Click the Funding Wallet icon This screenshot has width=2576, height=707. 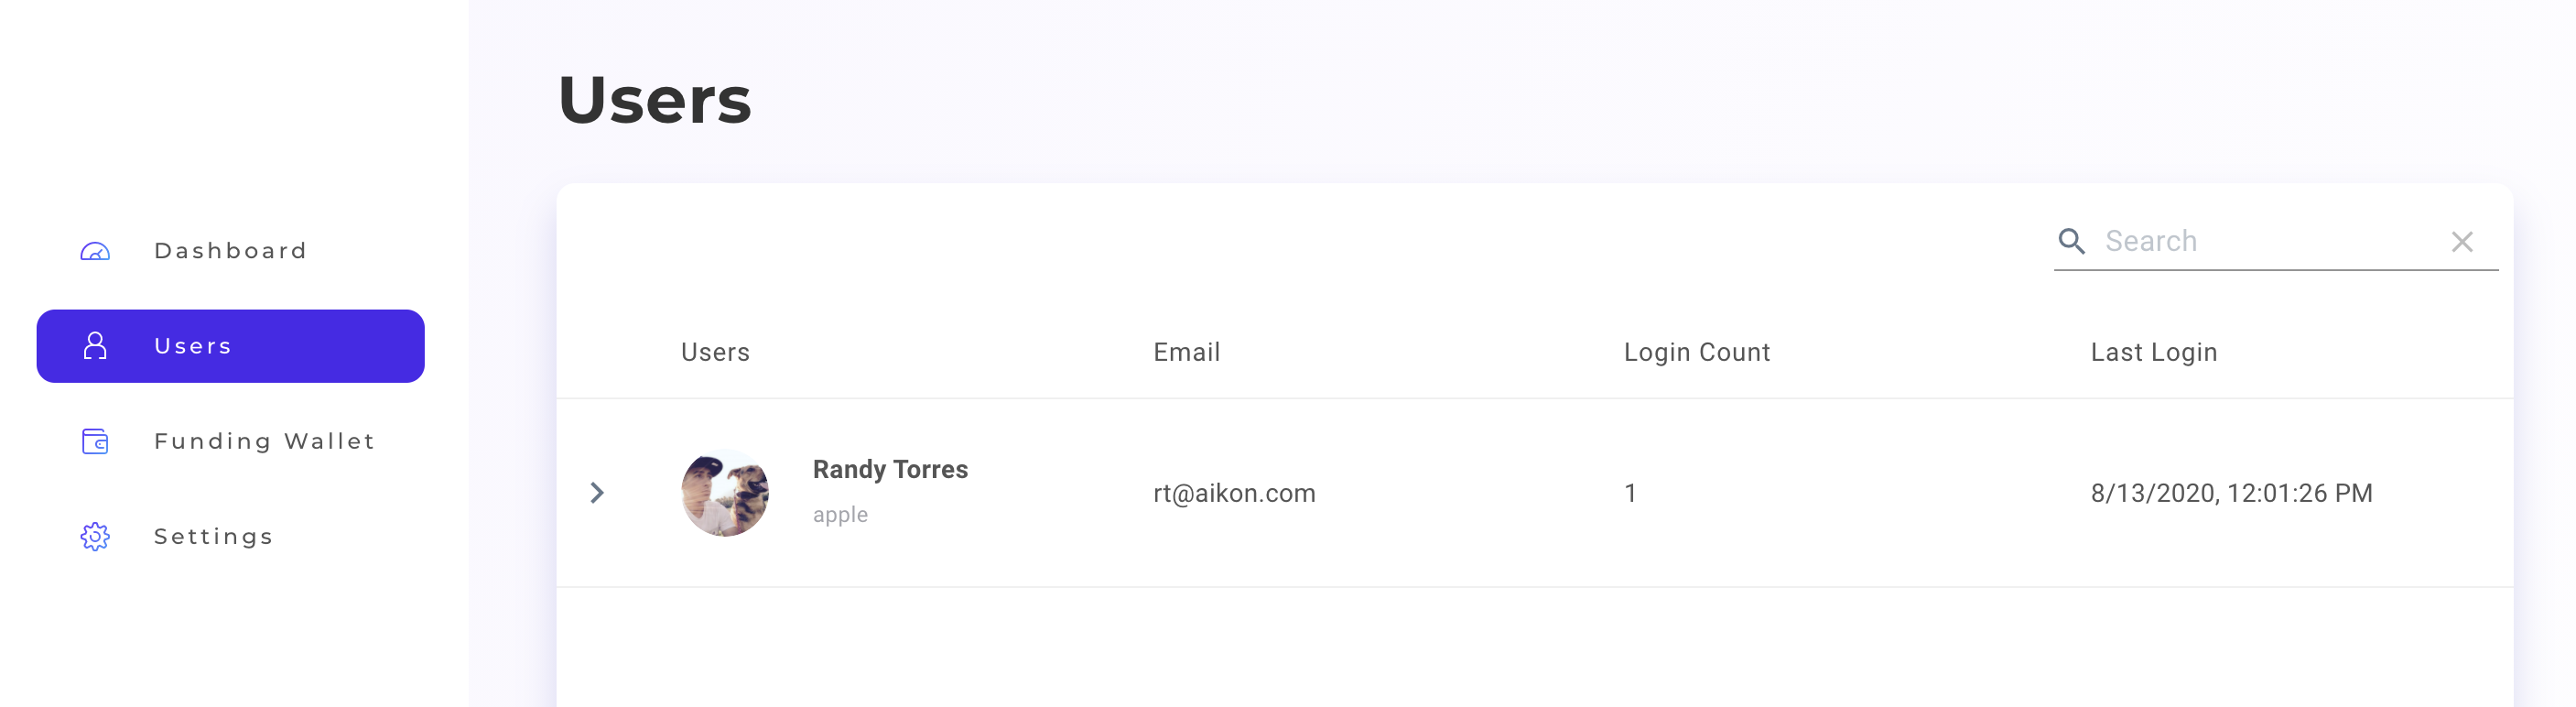pyautogui.click(x=95, y=441)
